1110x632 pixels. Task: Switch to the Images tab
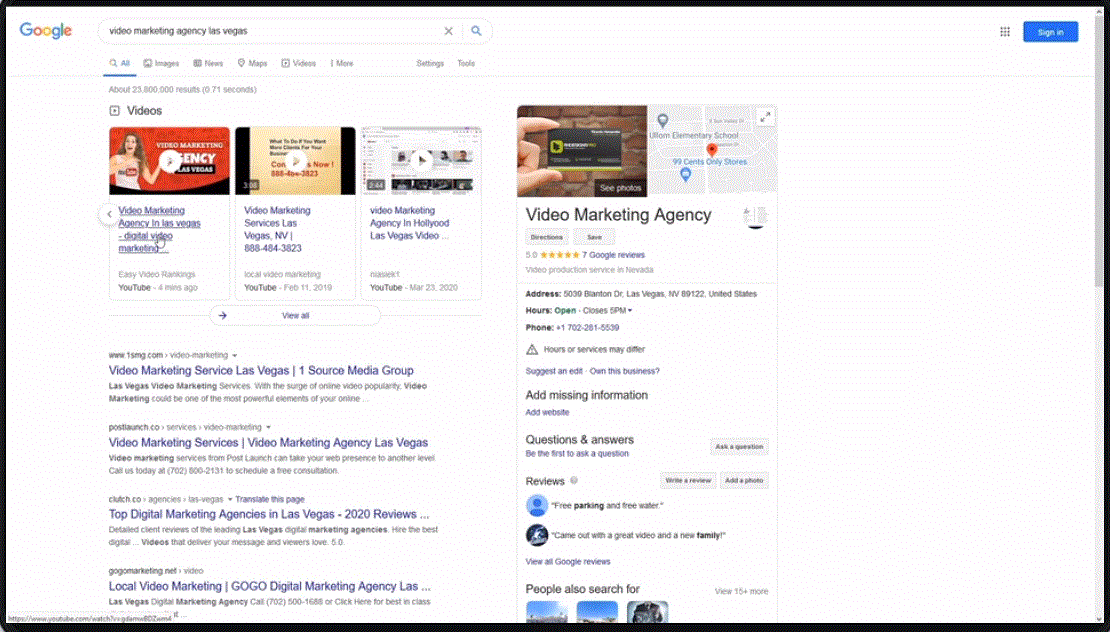(161, 64)
